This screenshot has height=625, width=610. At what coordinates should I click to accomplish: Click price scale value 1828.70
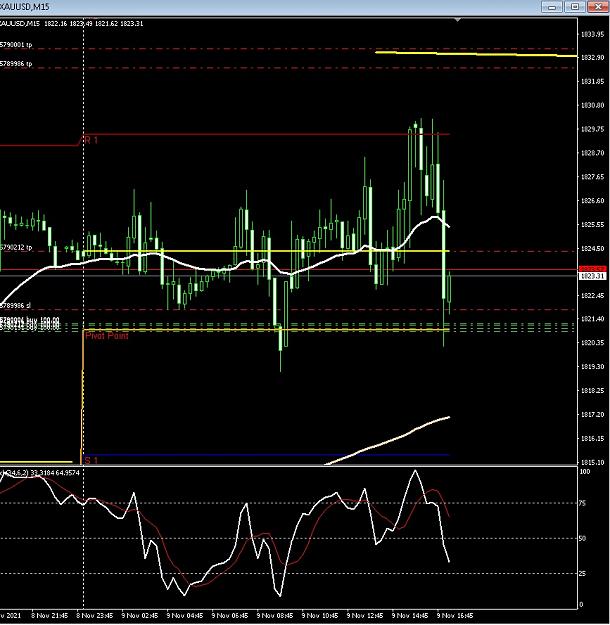pyautogui.click(x=592, y=153)
